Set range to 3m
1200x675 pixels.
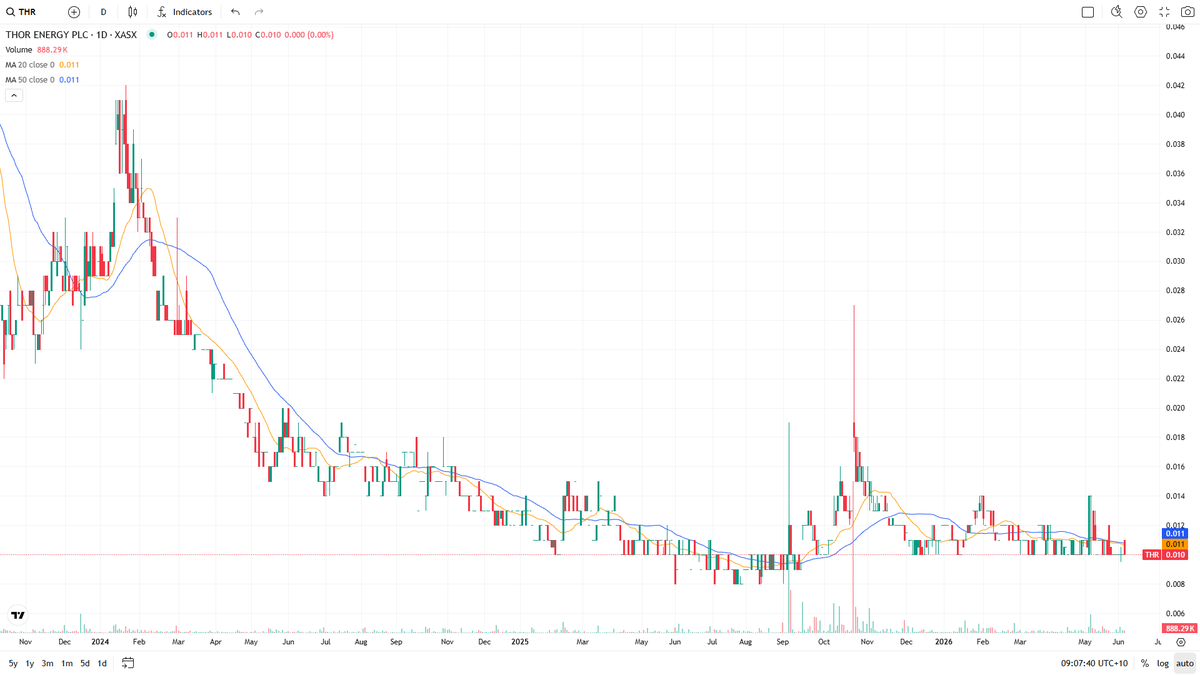click(x=48, y=663)
